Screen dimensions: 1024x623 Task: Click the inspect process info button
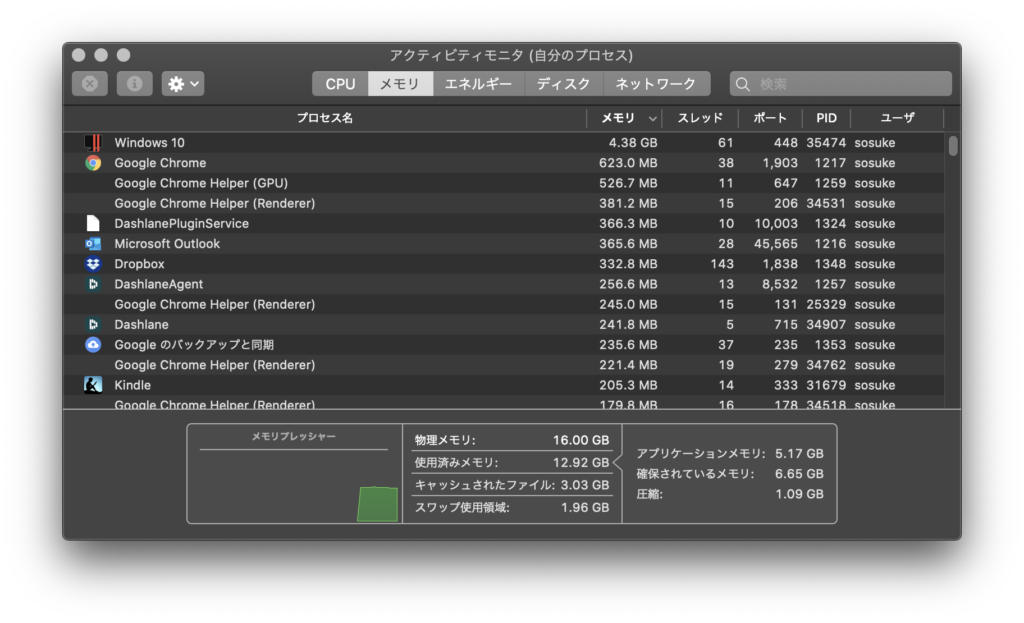pos(135,84)
